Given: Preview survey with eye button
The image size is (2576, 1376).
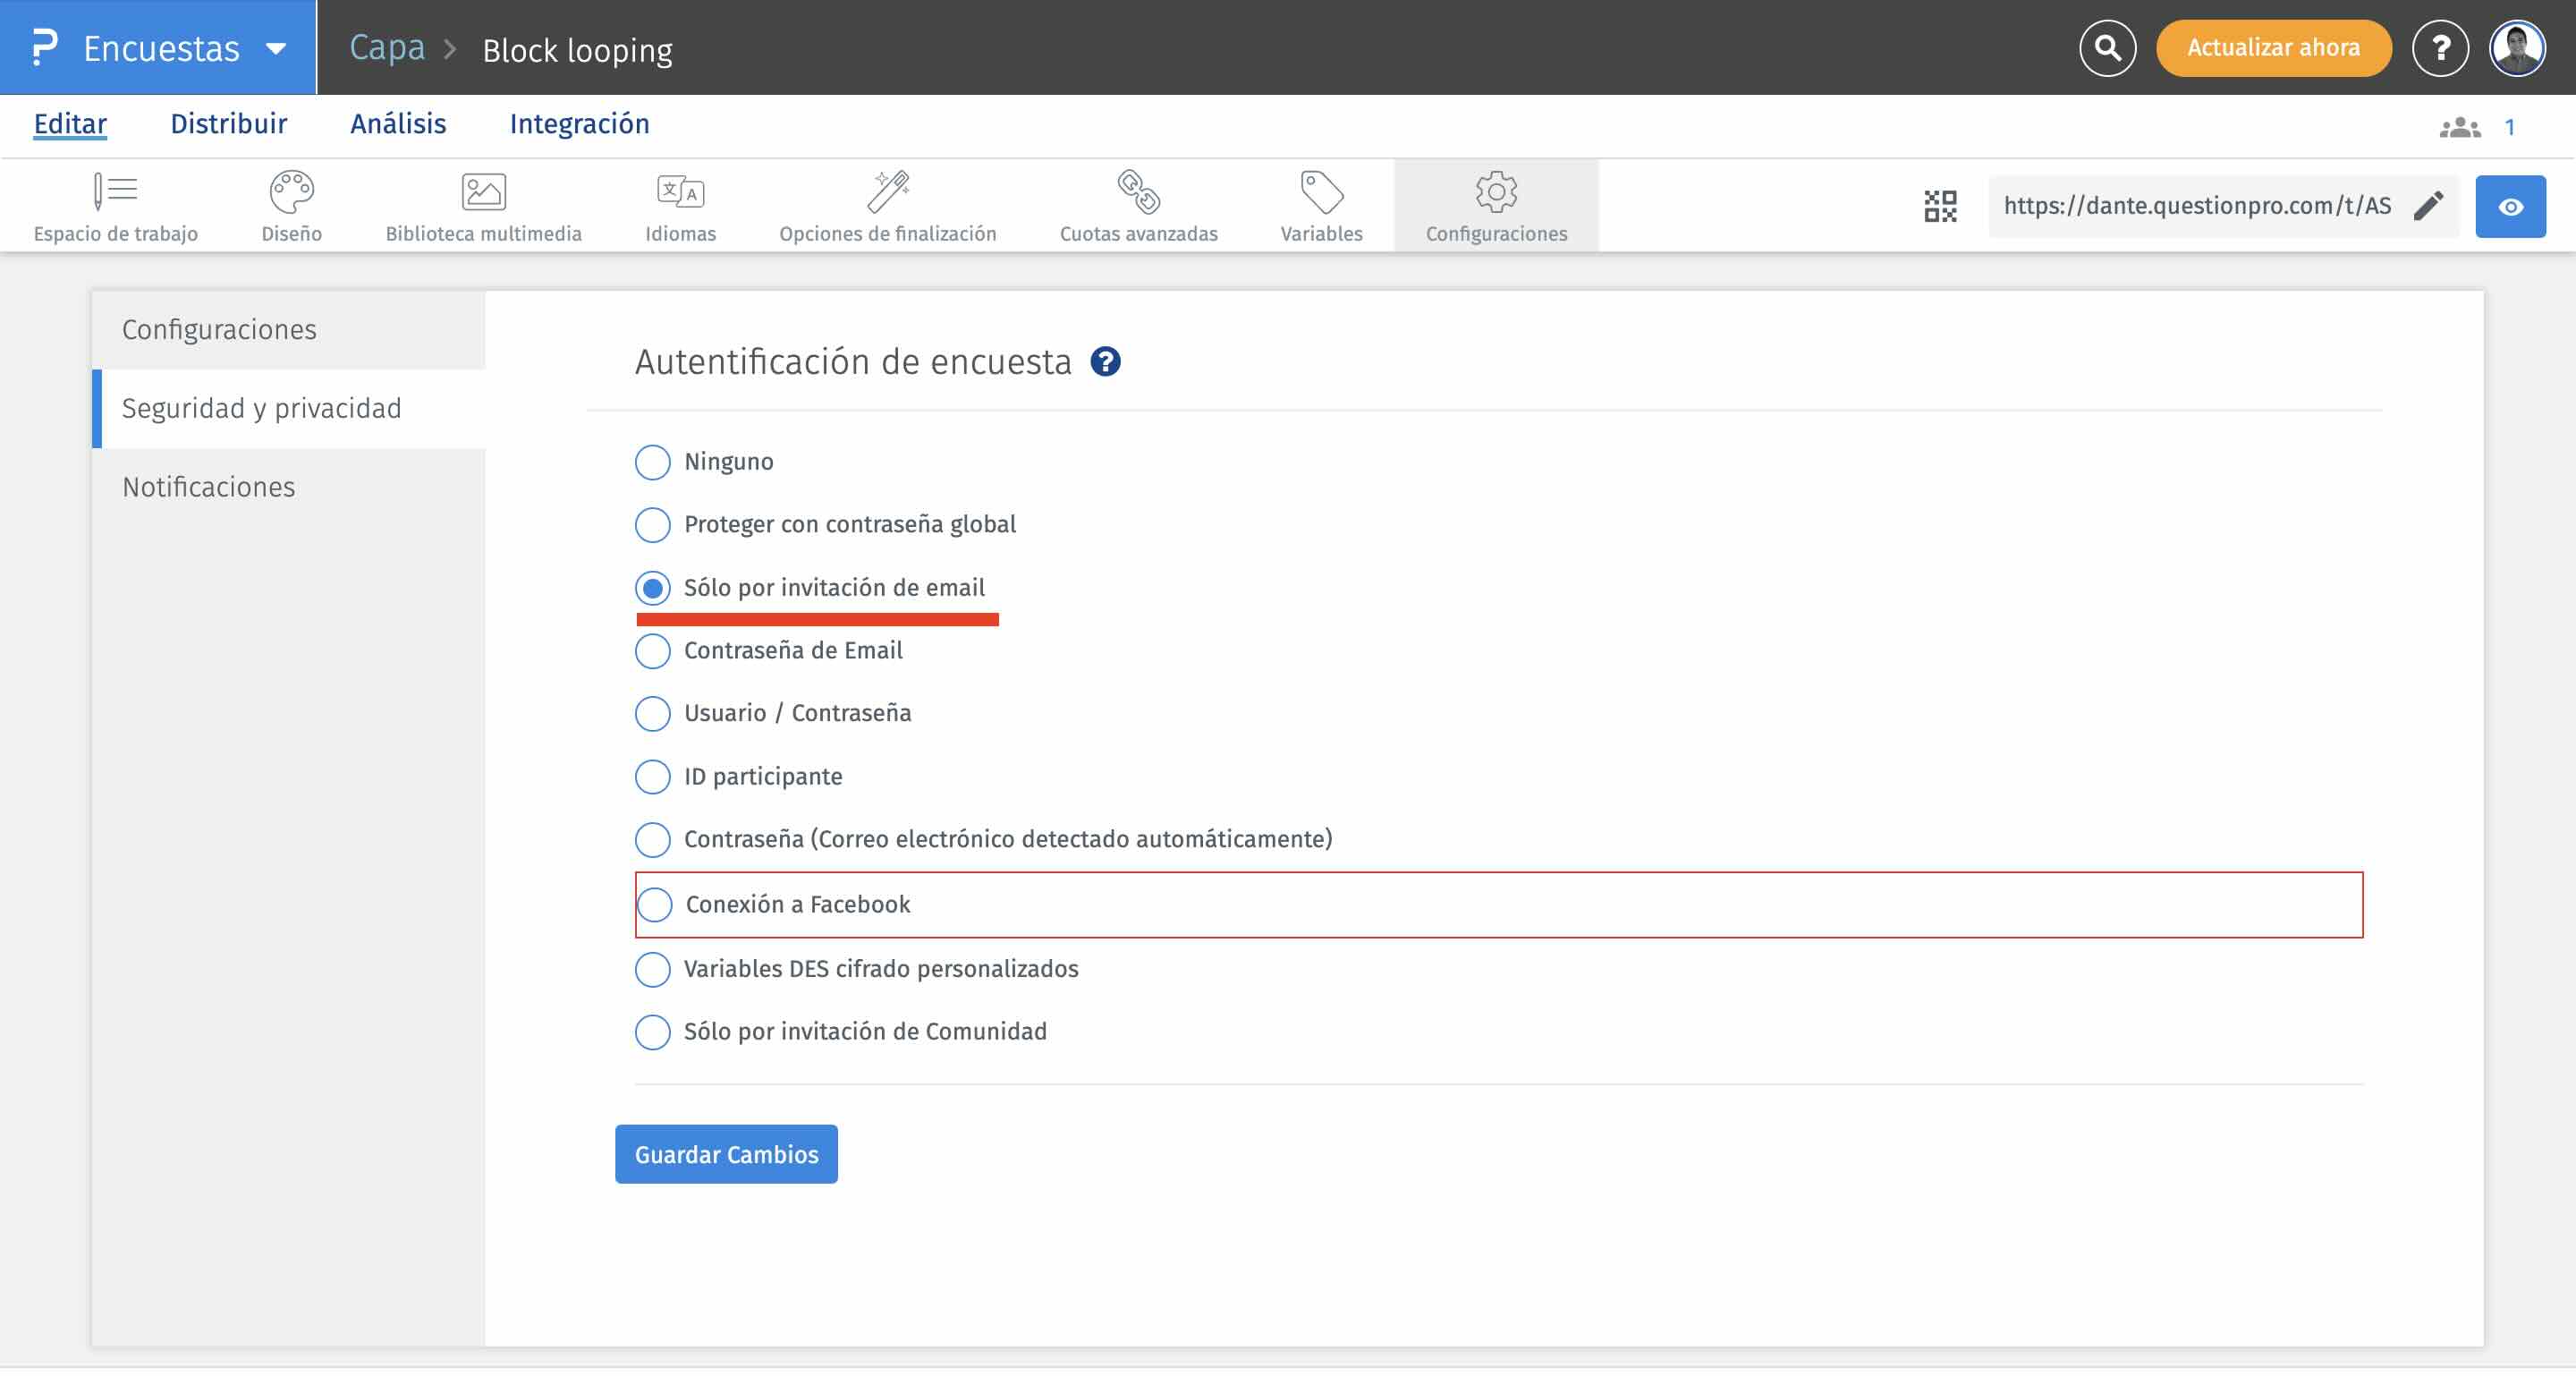Looking at the screenshot, I should pyautogui.click(x=2510, y=207).
